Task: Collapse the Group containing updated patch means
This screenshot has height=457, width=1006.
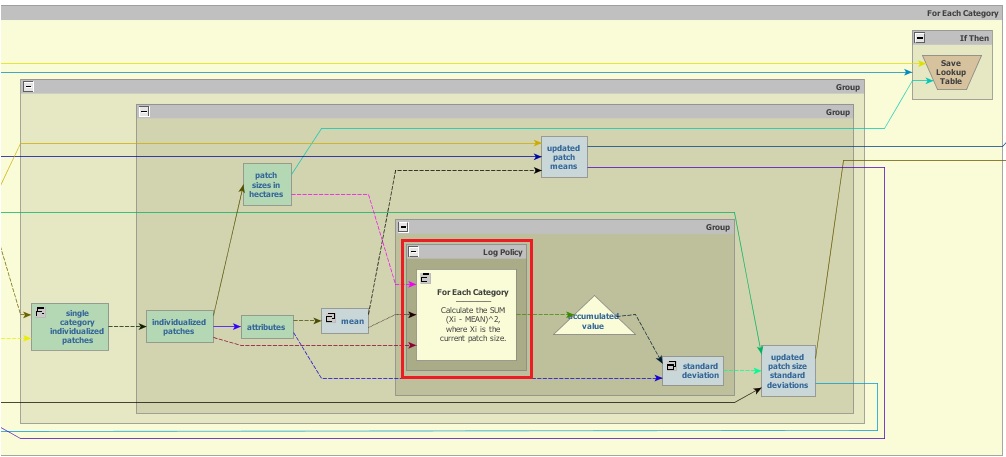Action: [144, 112]
